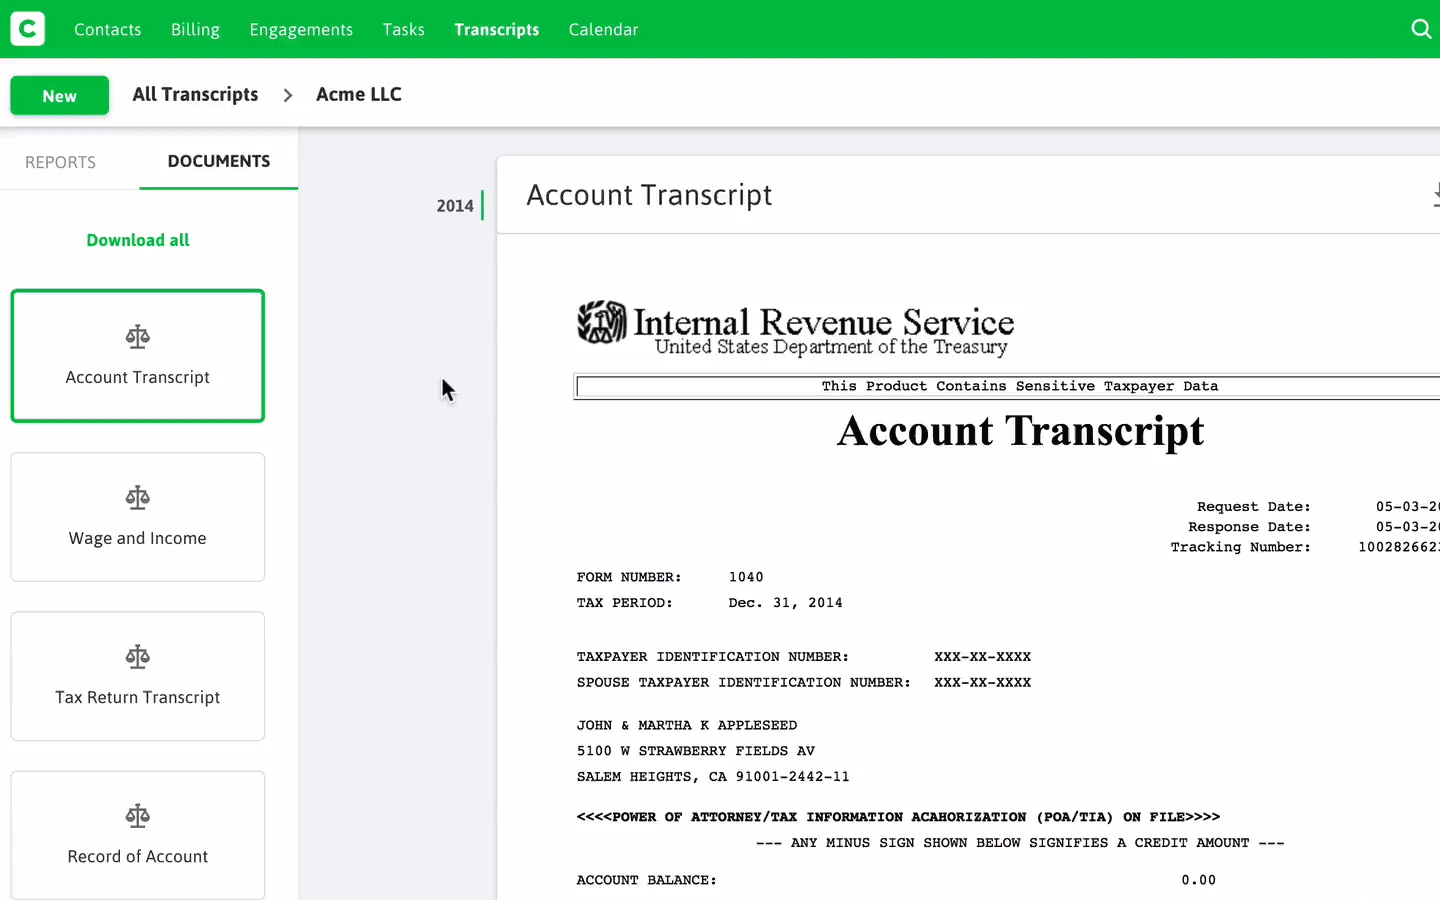Click the Account Transcript panel heading
The image size is (1440, 900).
point(649,195)
